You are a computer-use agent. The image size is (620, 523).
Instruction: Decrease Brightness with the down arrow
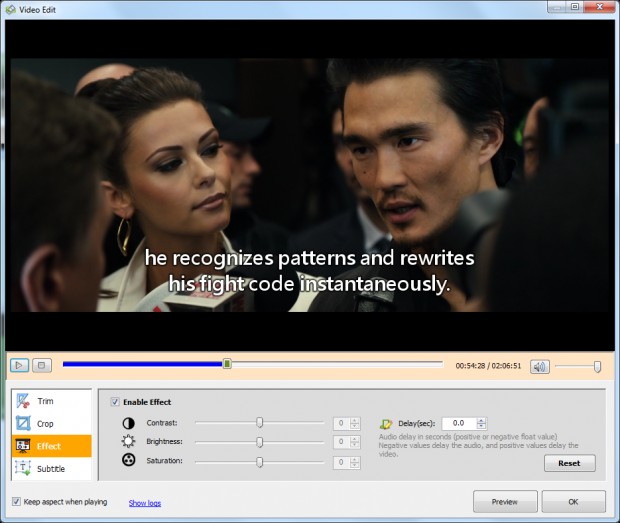355,445
